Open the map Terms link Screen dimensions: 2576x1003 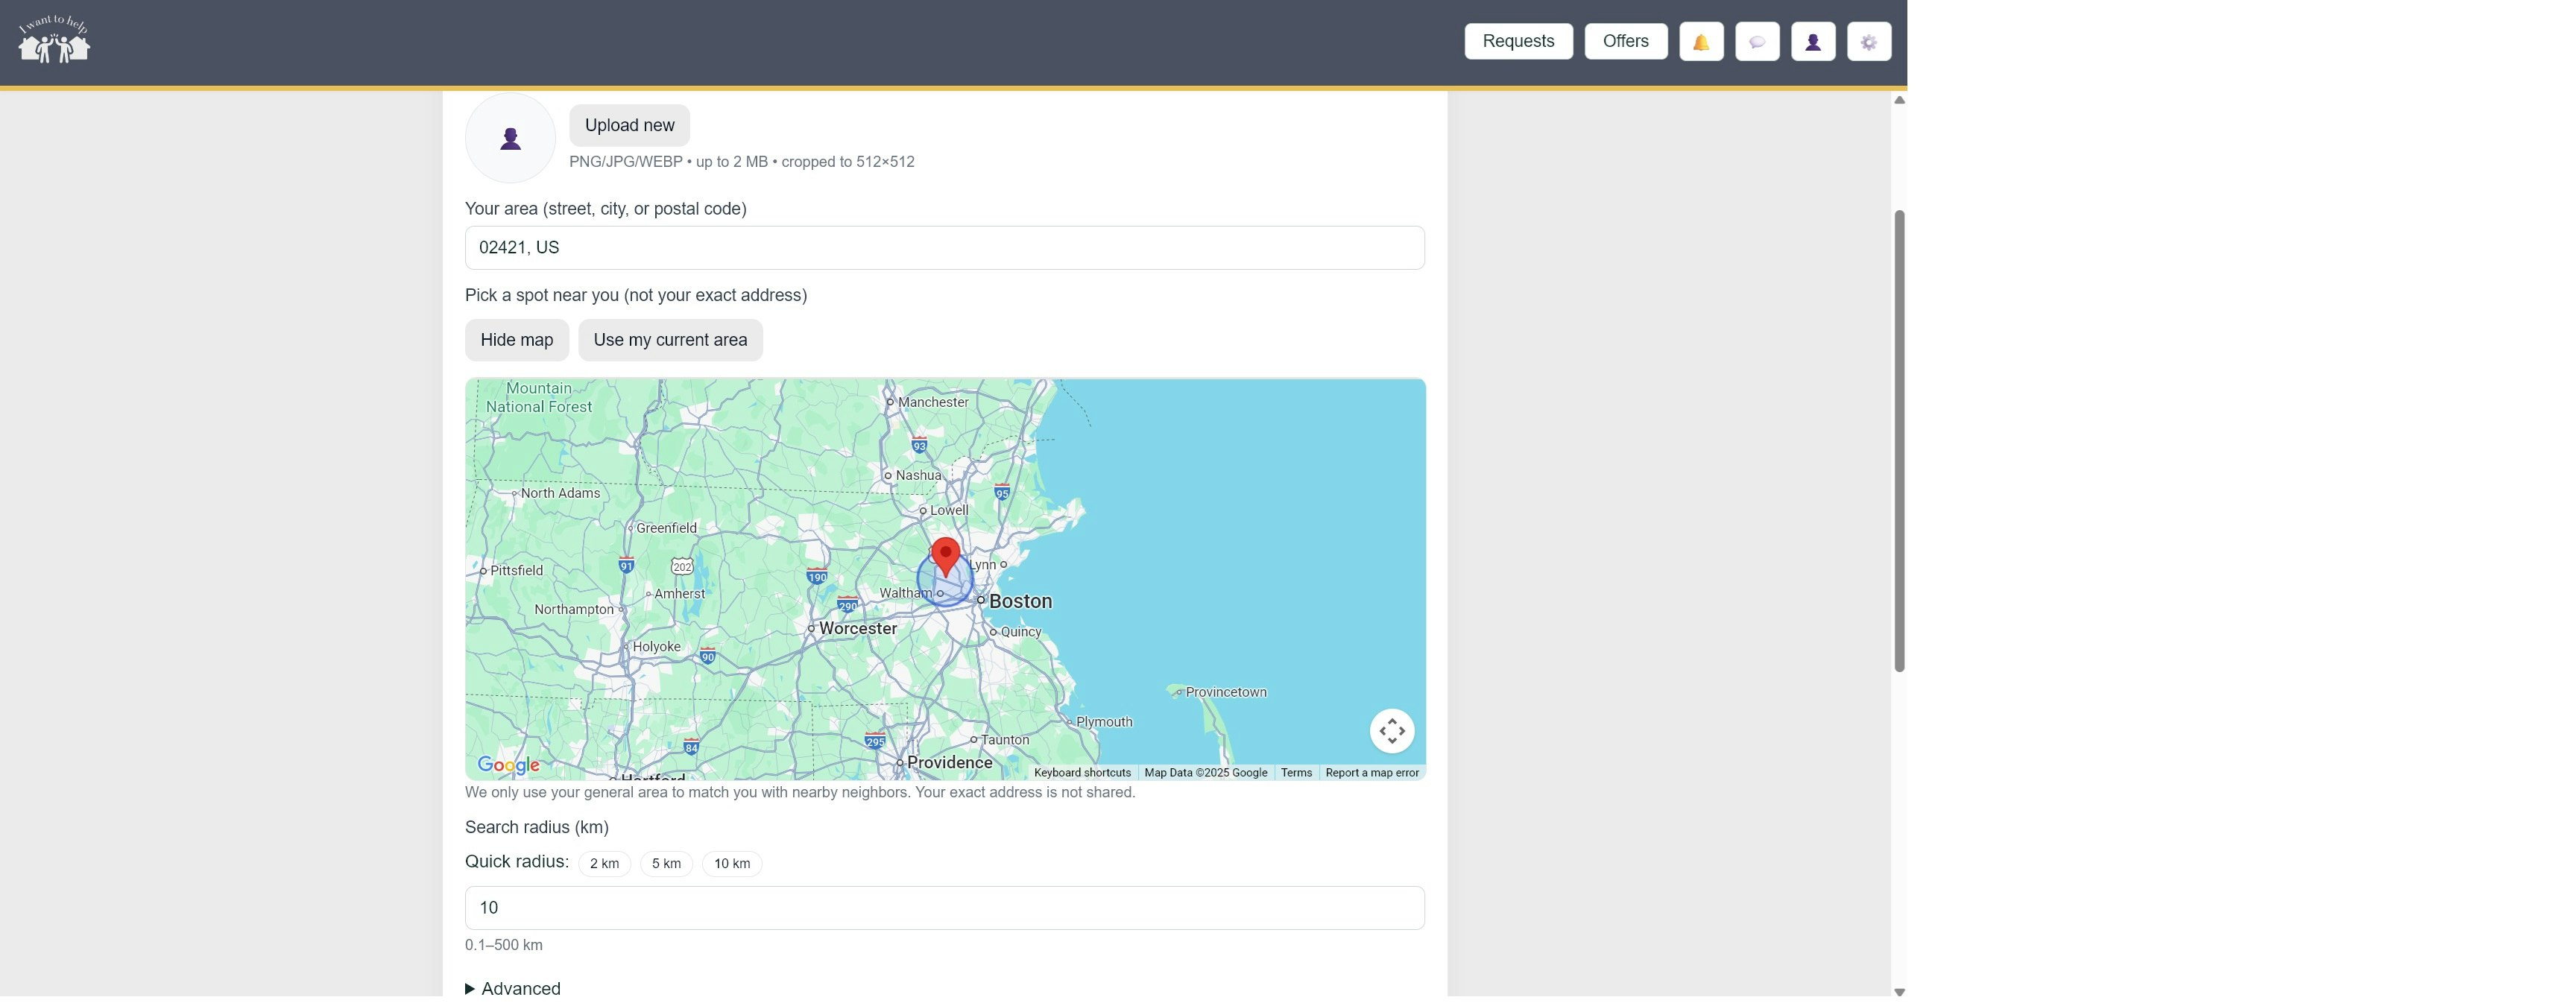coord(1296,773)
